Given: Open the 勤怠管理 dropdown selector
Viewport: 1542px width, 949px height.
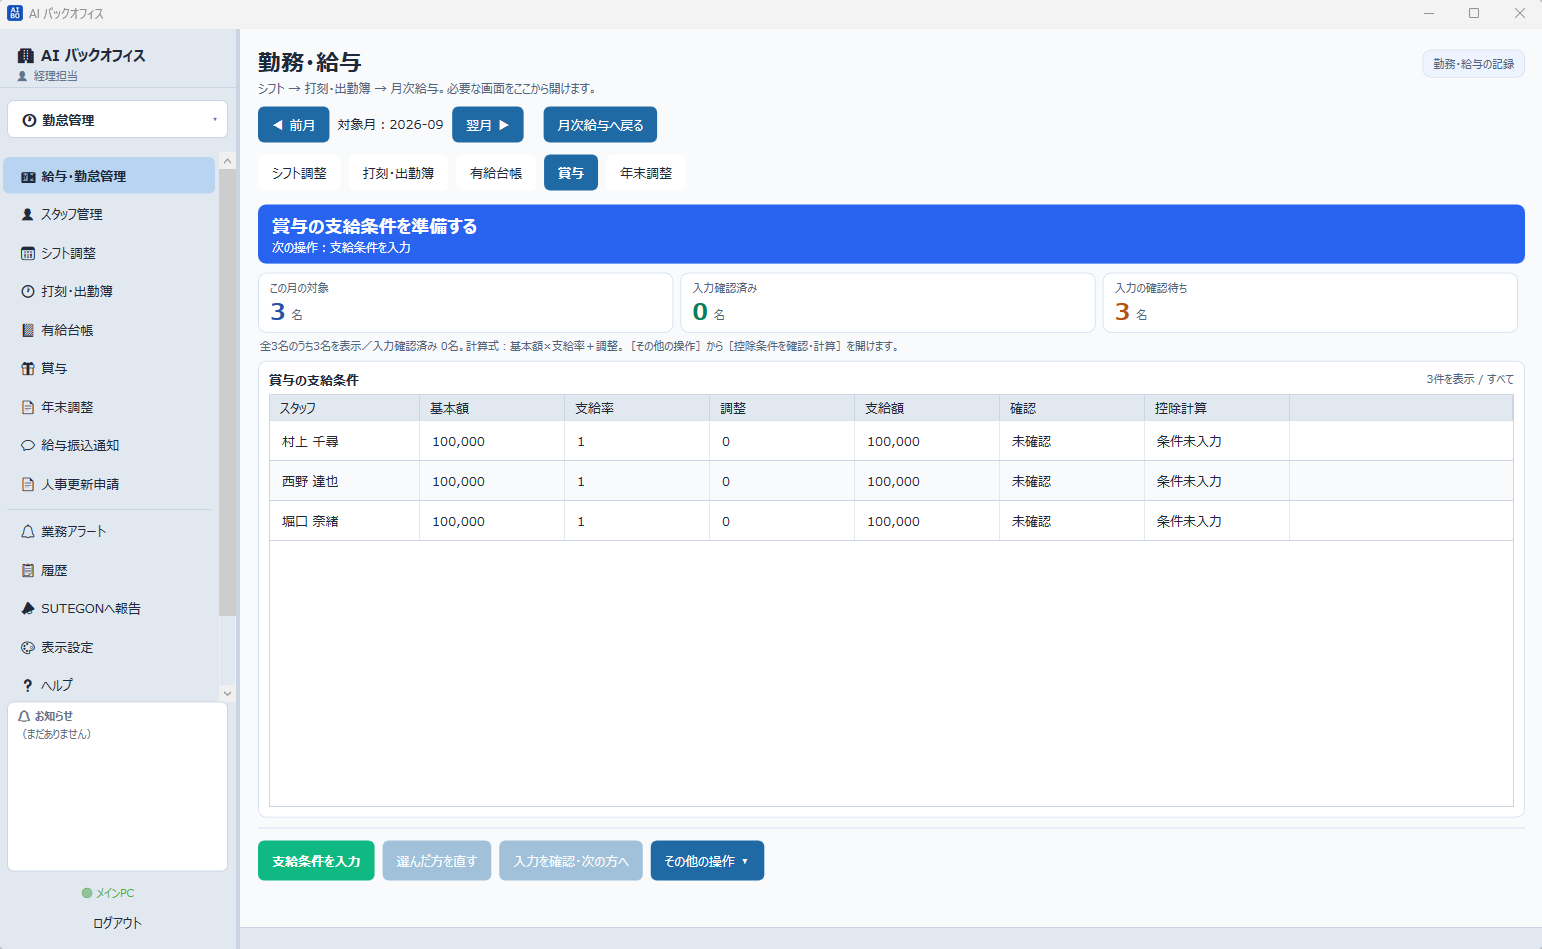Looking at the screenshot, I should pos(118,120).
